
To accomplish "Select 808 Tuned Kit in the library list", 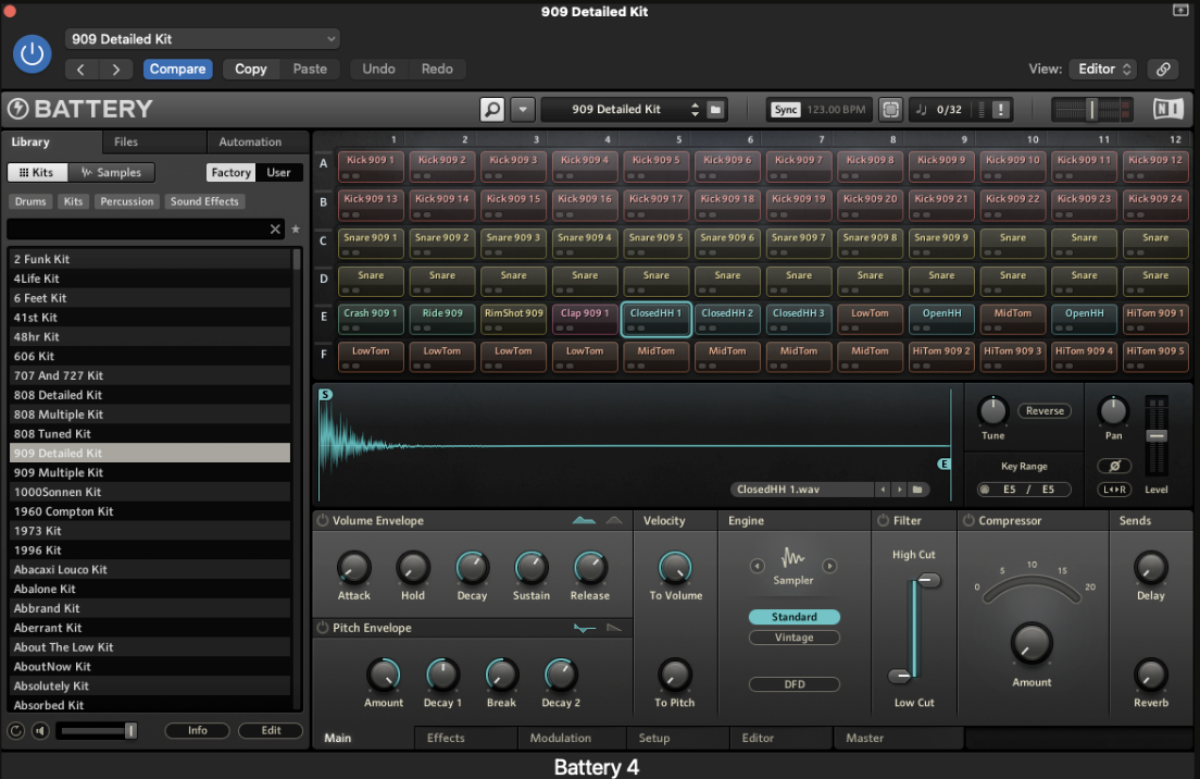I will [x=150, y=434].
